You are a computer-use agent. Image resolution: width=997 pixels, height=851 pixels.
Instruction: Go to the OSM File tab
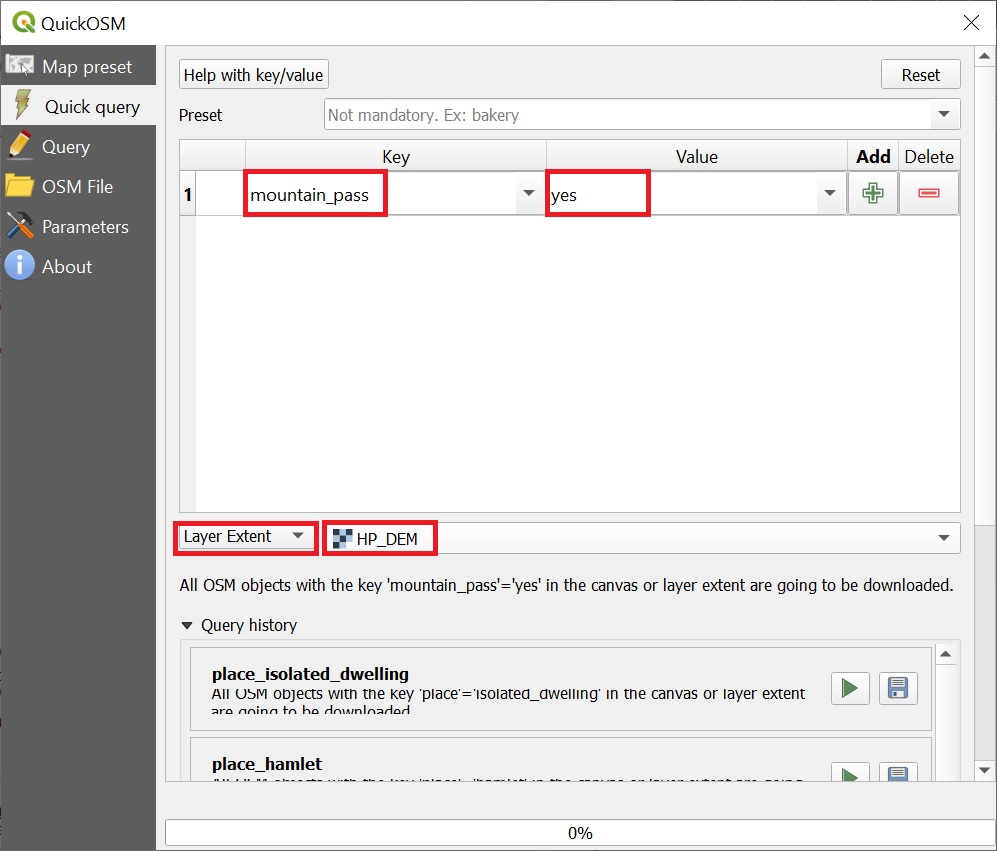pyautogui.click(x=78, y=186)
